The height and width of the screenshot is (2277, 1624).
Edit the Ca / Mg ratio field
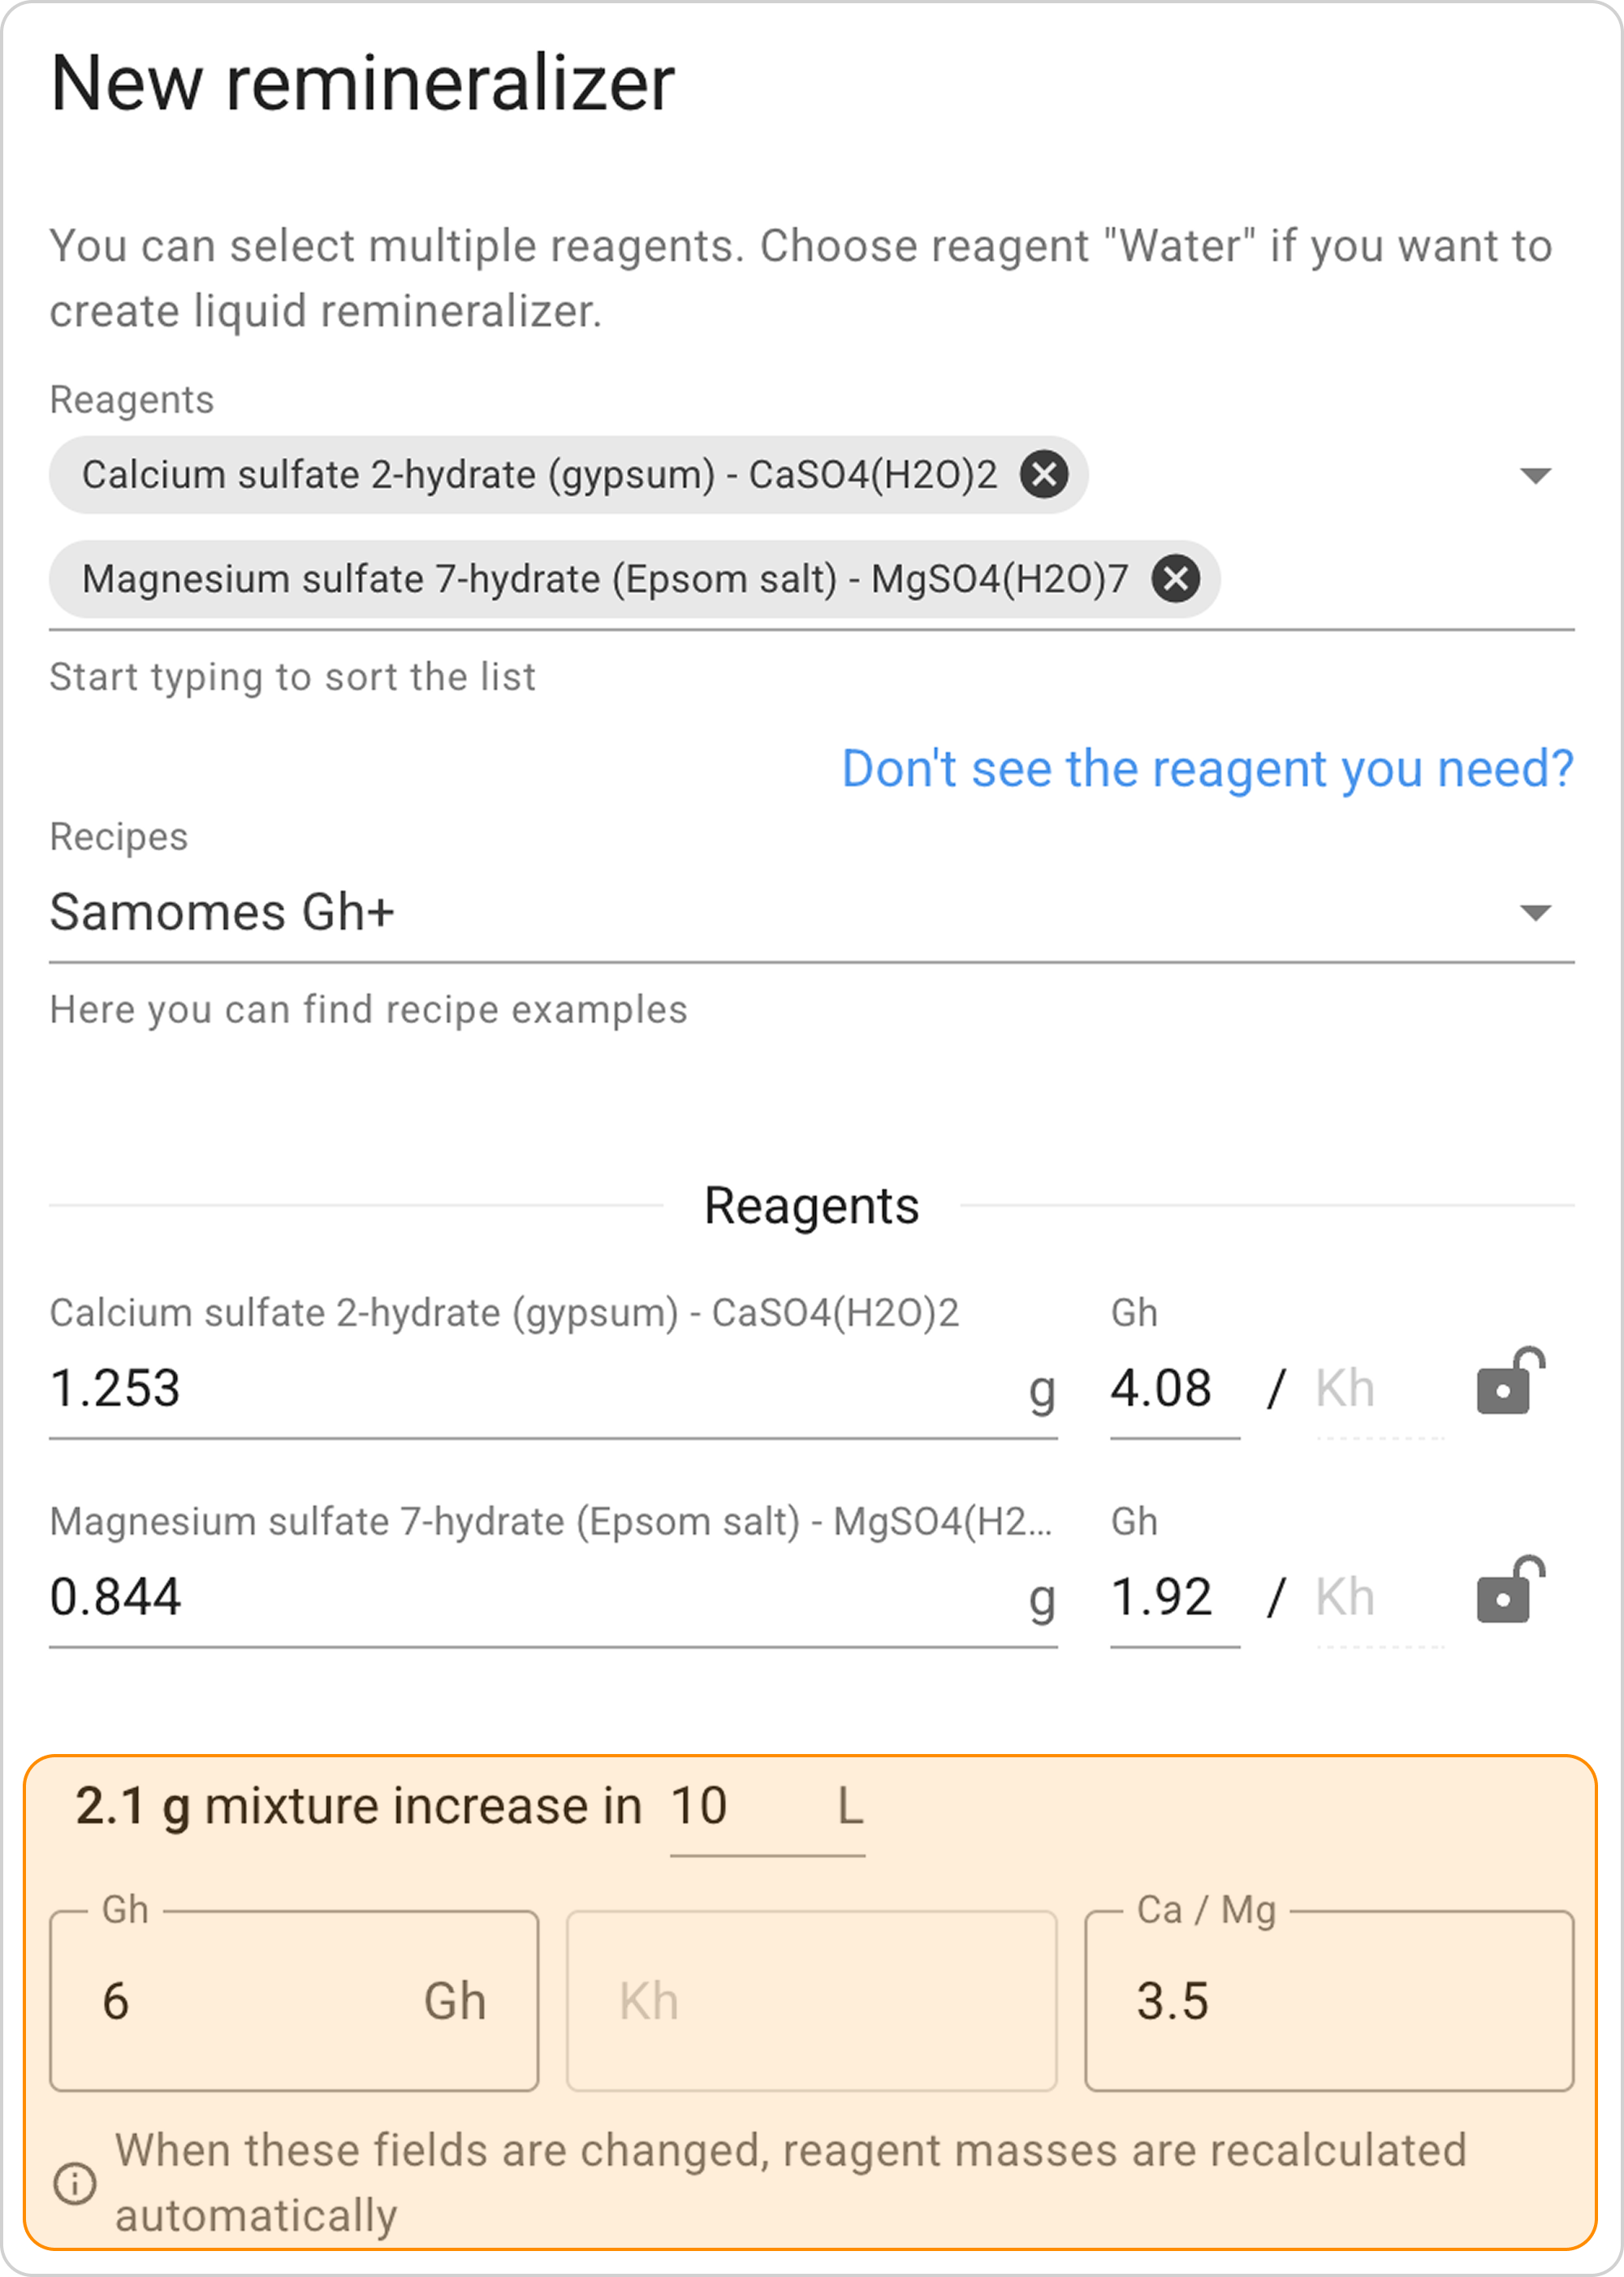coord(1328,2002)
